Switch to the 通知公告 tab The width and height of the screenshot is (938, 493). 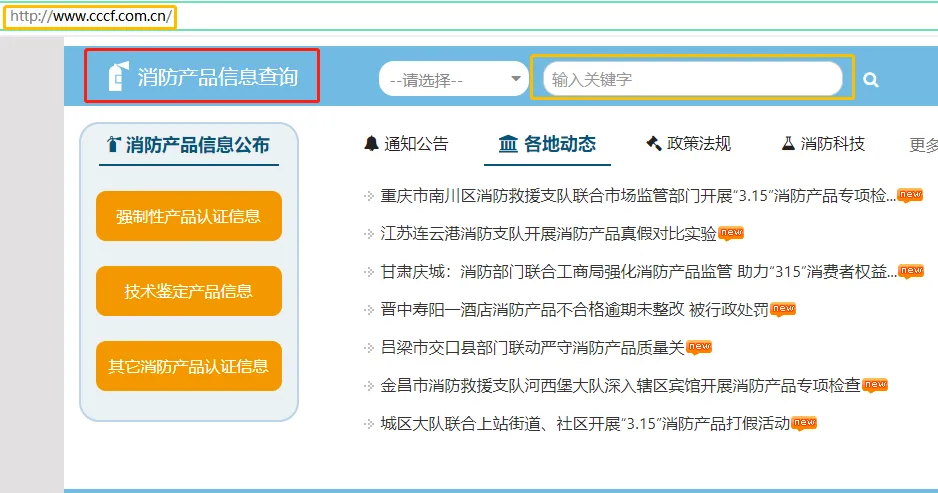tap(416, 144)
